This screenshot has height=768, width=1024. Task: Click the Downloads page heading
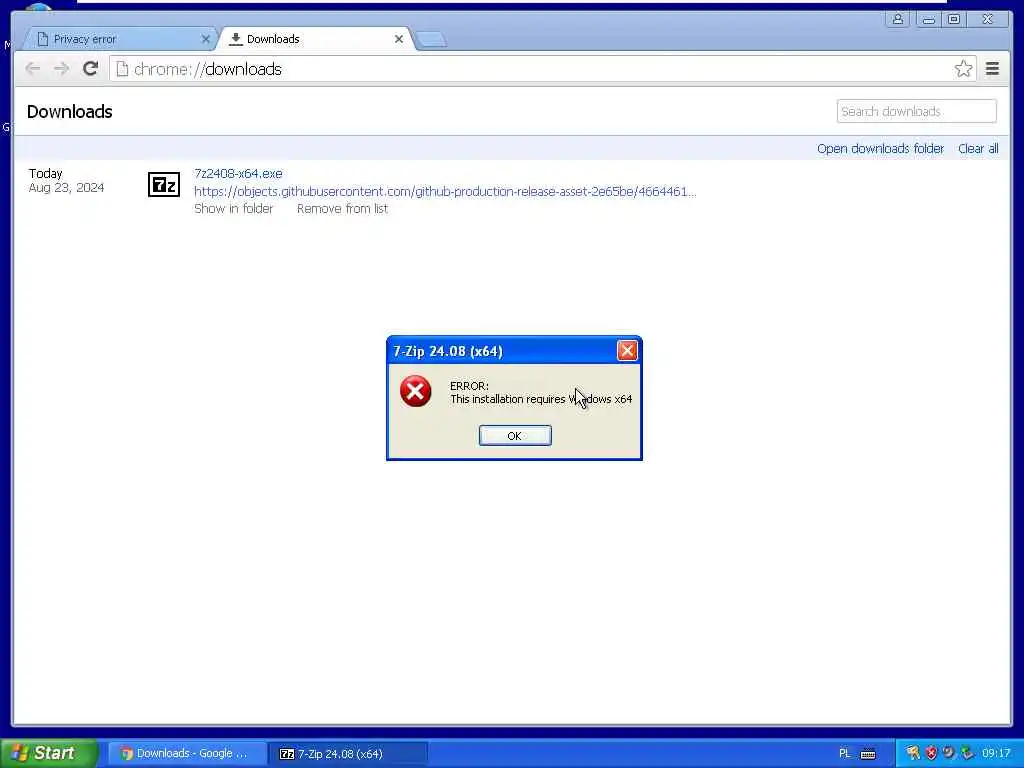(x=70, y=112)
